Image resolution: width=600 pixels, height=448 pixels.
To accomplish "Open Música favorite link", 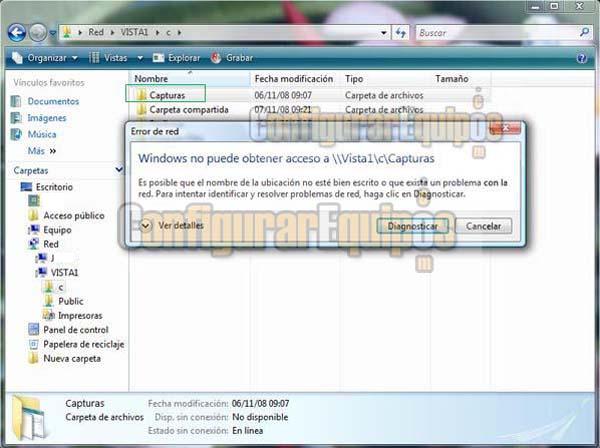I will point(42,134).
